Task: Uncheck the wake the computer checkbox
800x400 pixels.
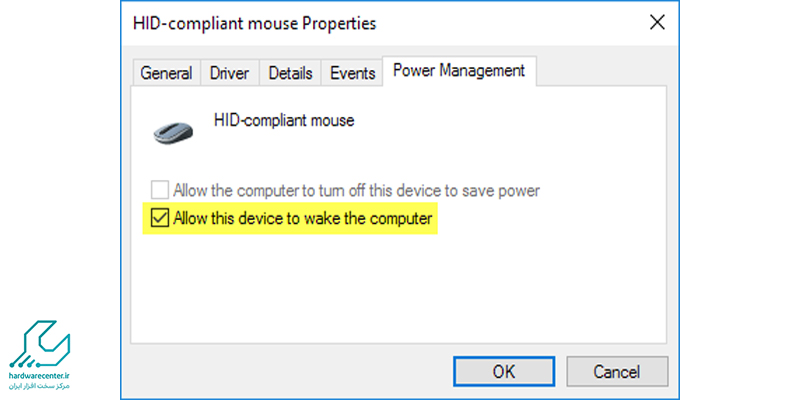Action: tap(160, 218)
